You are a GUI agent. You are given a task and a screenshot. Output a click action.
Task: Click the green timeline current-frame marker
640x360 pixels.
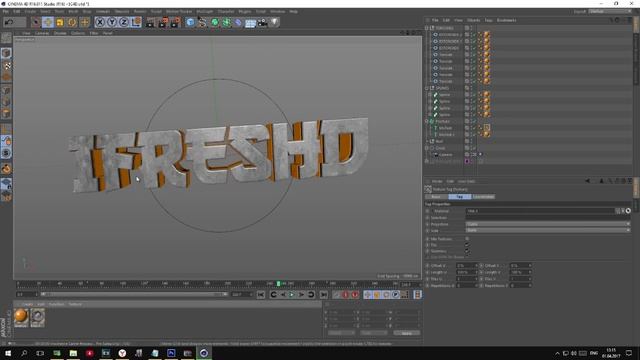point(279,283)
